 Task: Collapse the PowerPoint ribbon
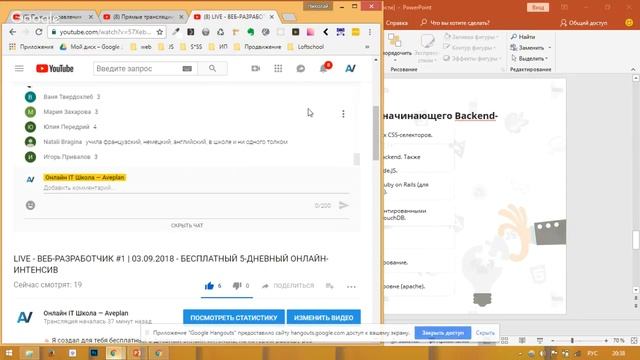point(633,69)
